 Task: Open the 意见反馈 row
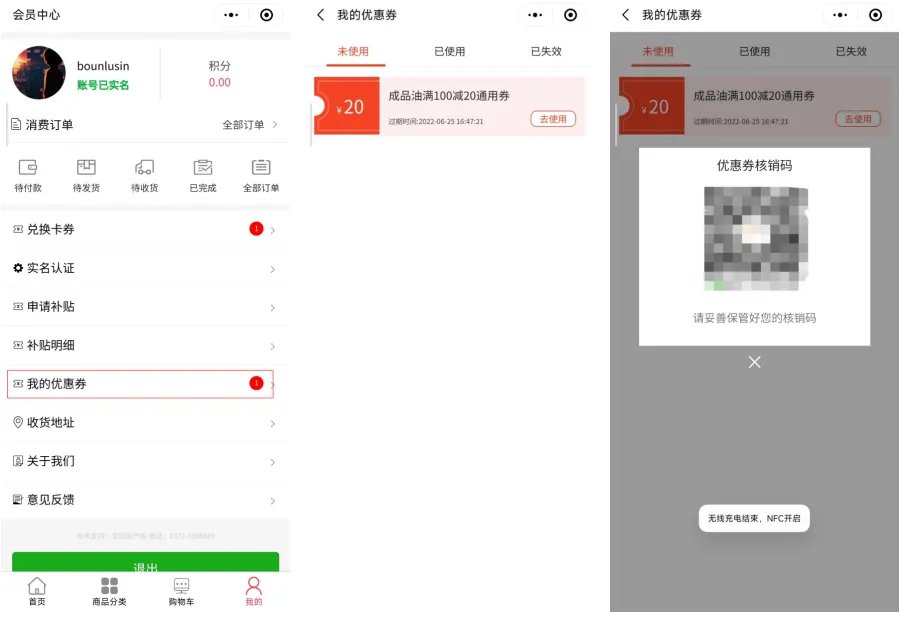pyautogui.click(x=144, y=500)
